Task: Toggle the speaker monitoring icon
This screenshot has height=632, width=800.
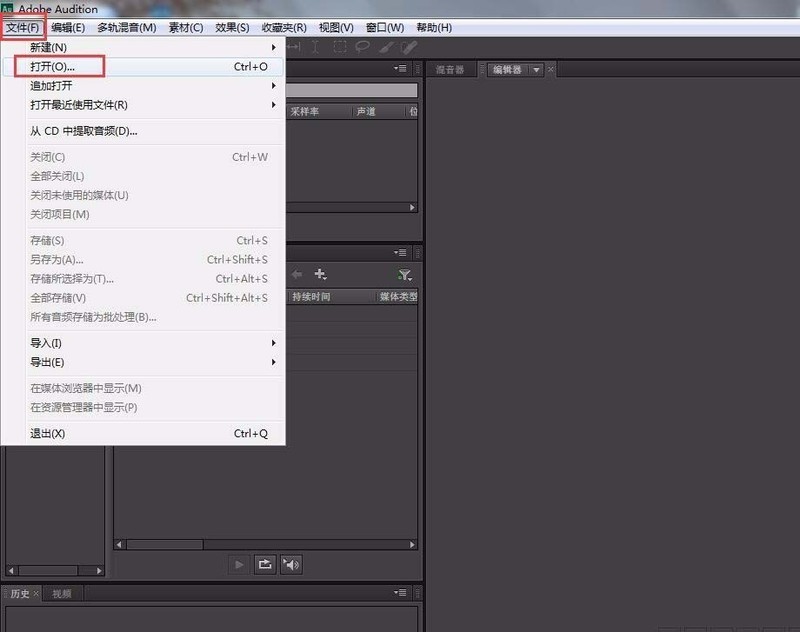Action: 292,564
